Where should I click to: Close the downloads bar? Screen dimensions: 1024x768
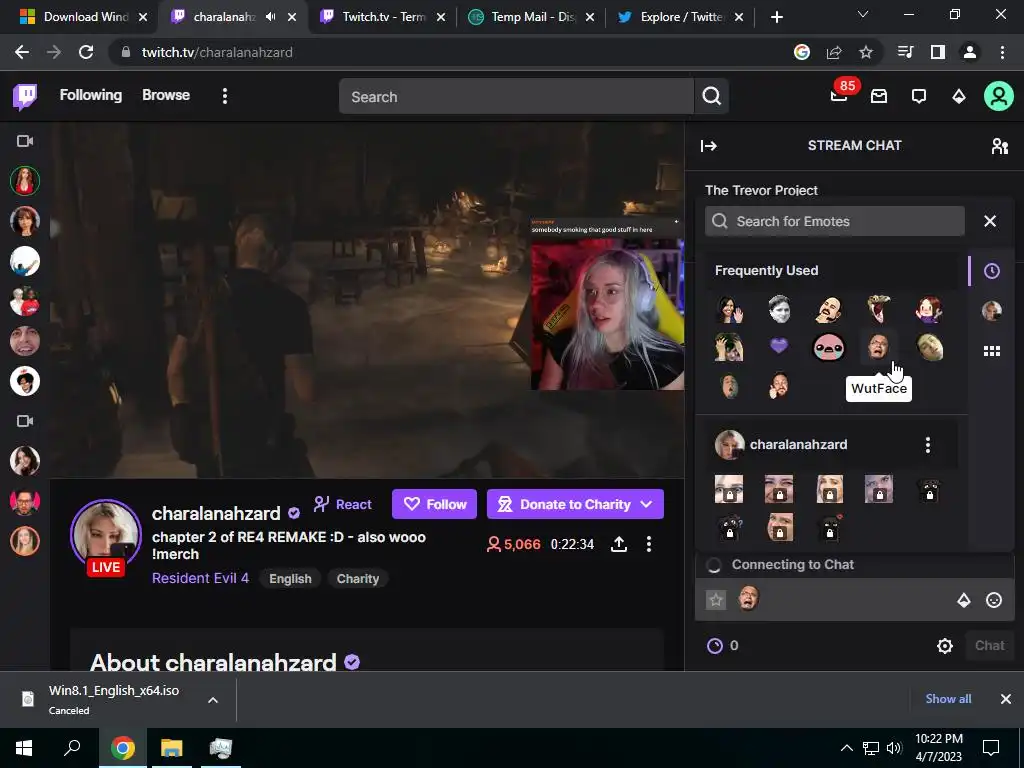pos(1006,699)
